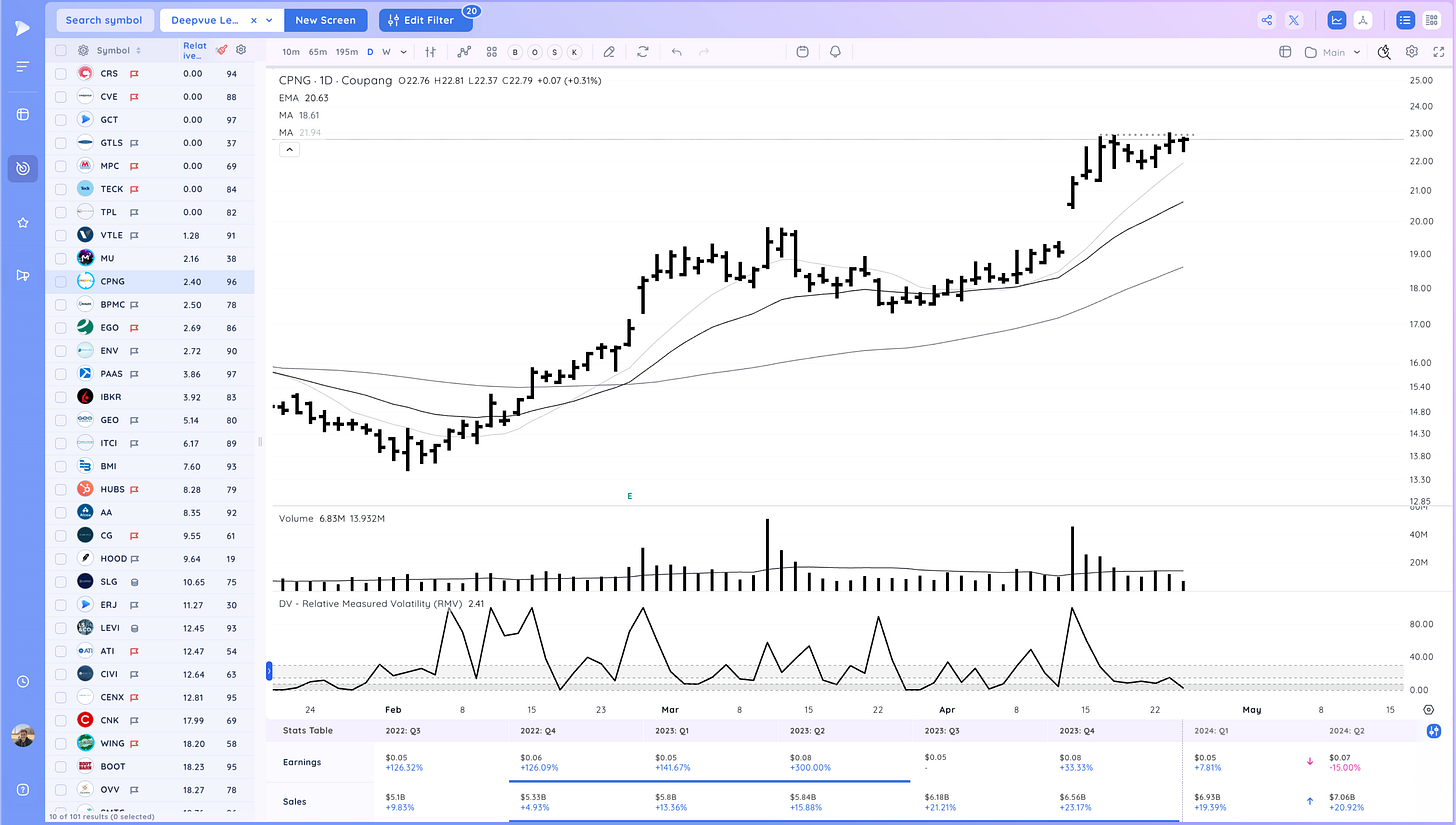This screenshot has height=825, width=1456.
Task: Sort by the Relative column header
Action: 195,50
